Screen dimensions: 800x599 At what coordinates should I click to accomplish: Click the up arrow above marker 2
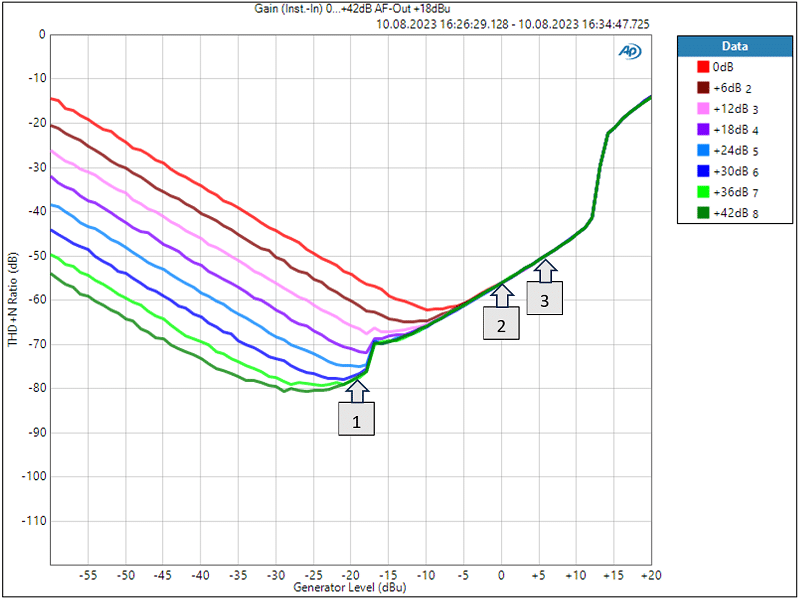click(x=502, y=294)
